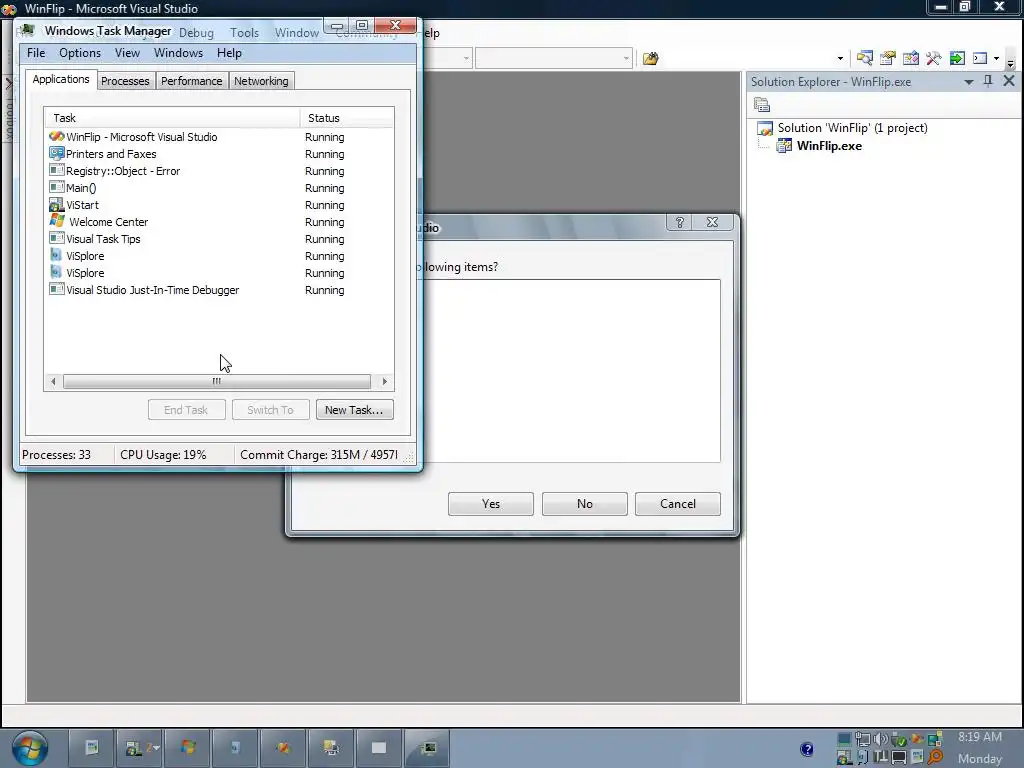Switch to the Performance tab
This screenshot has height=768, width=1024.
191,81
